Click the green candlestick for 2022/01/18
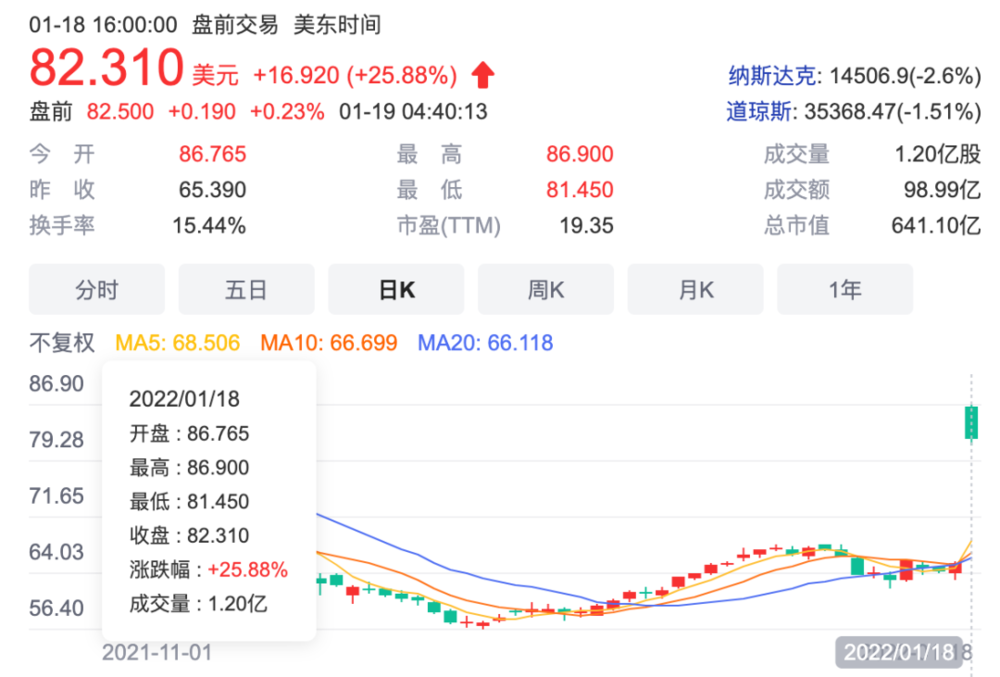This screenshot has width=1000, height=677. pyautogui.click(x=970, y=422)
